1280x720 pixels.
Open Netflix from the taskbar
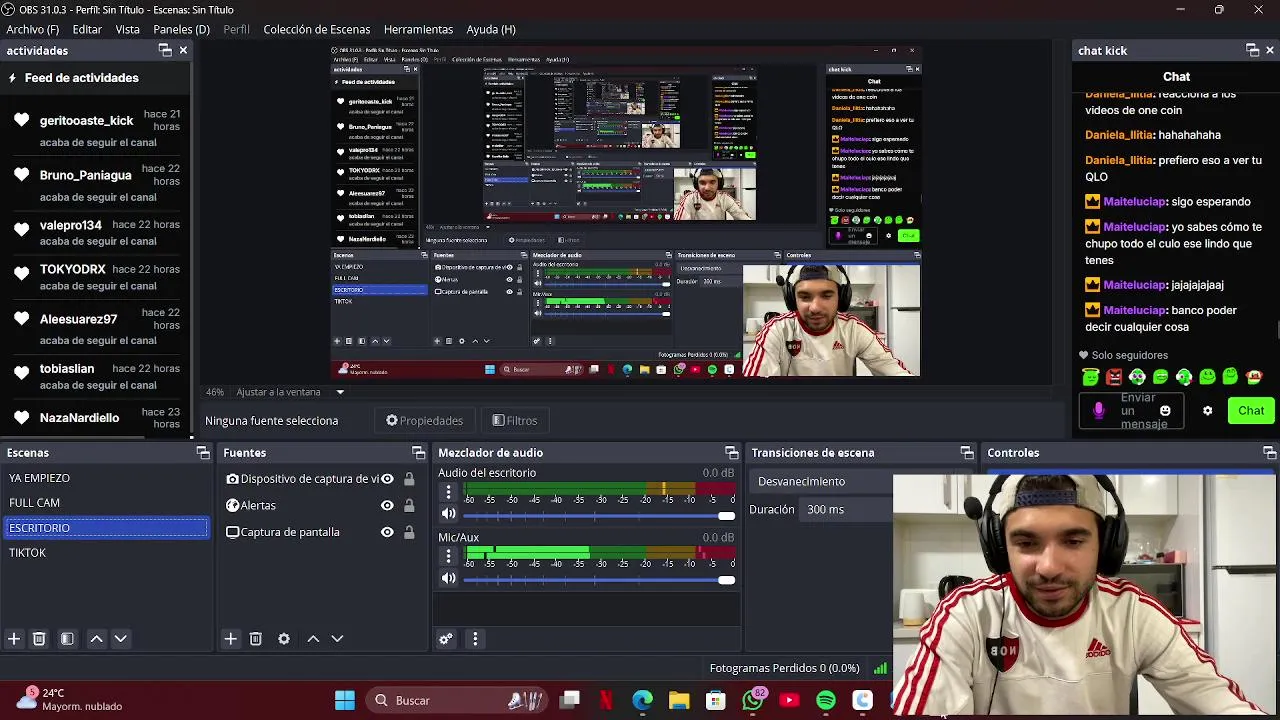(x=606, y=700)
